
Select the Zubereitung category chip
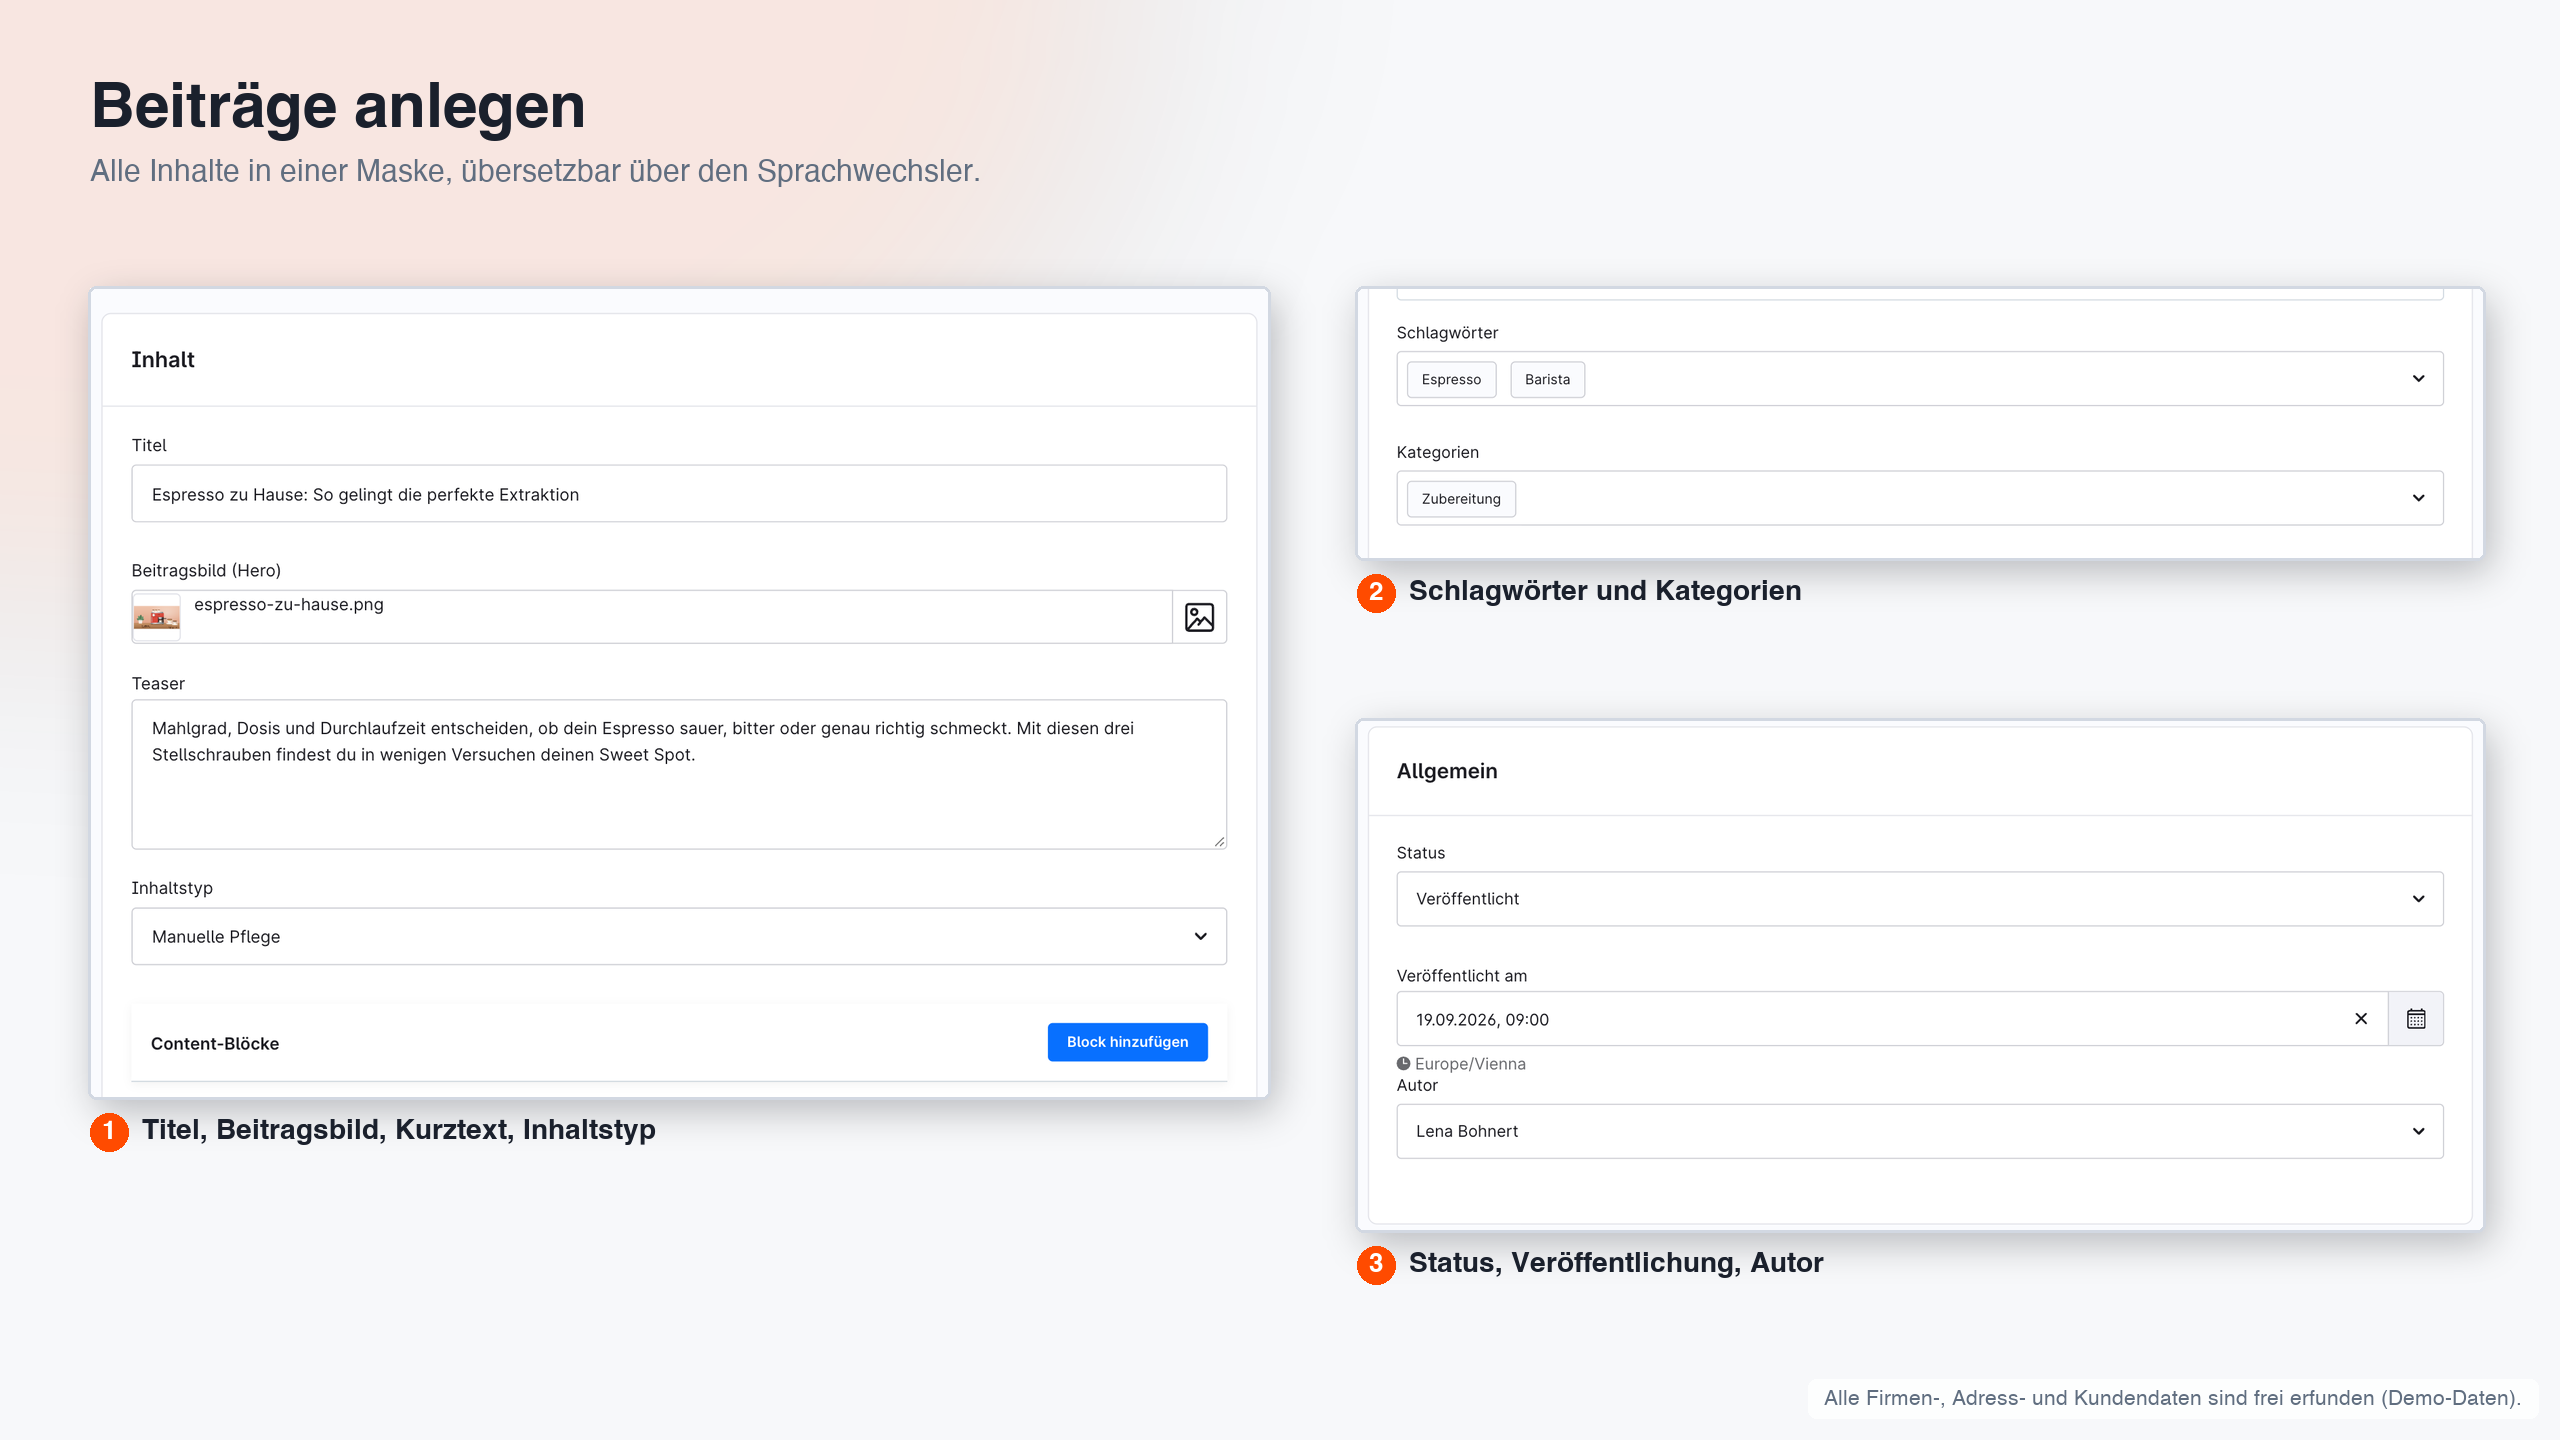(x=1461, y=499)
